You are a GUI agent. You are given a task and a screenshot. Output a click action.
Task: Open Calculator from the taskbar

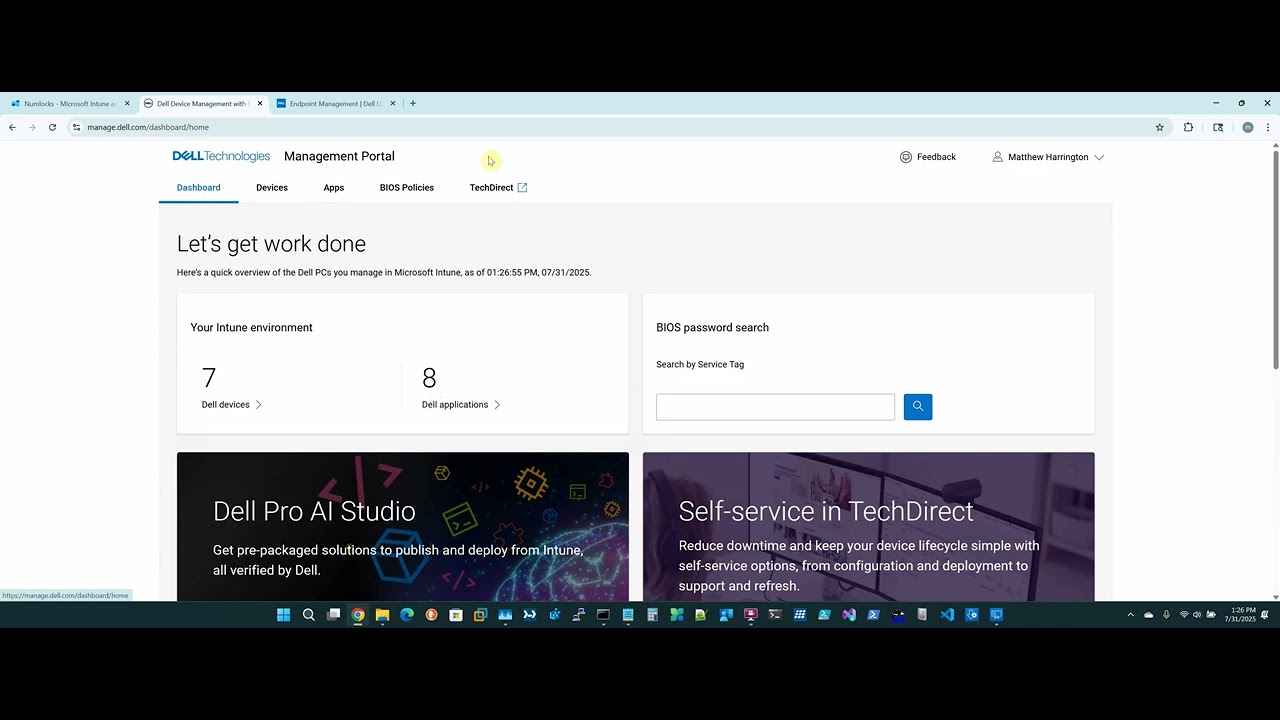(x=652, y=615)
